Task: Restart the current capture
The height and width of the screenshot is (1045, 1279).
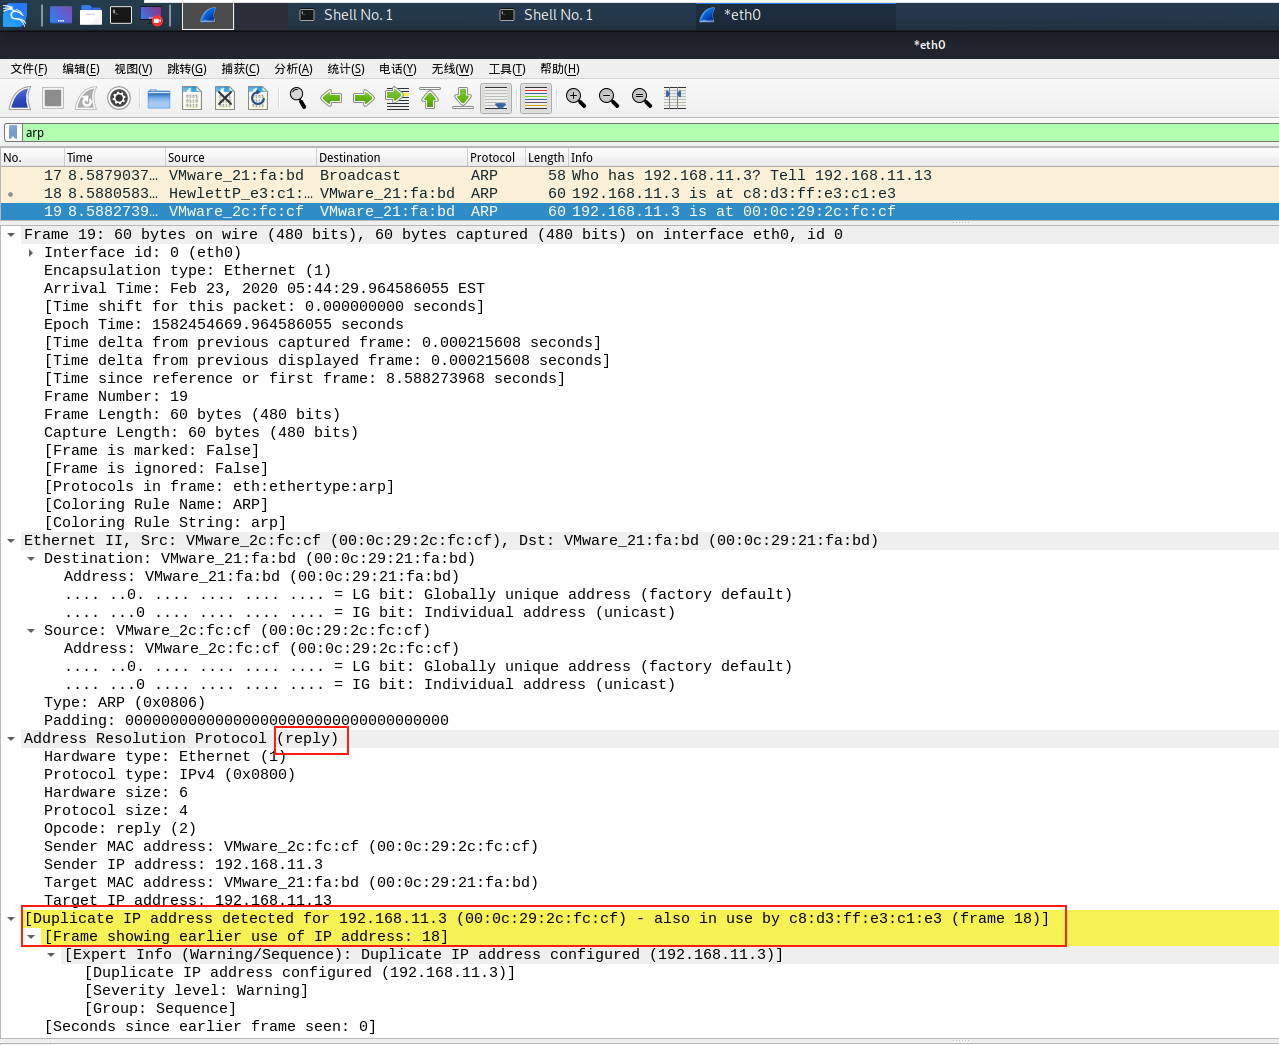Action: (x=85, y=98)
